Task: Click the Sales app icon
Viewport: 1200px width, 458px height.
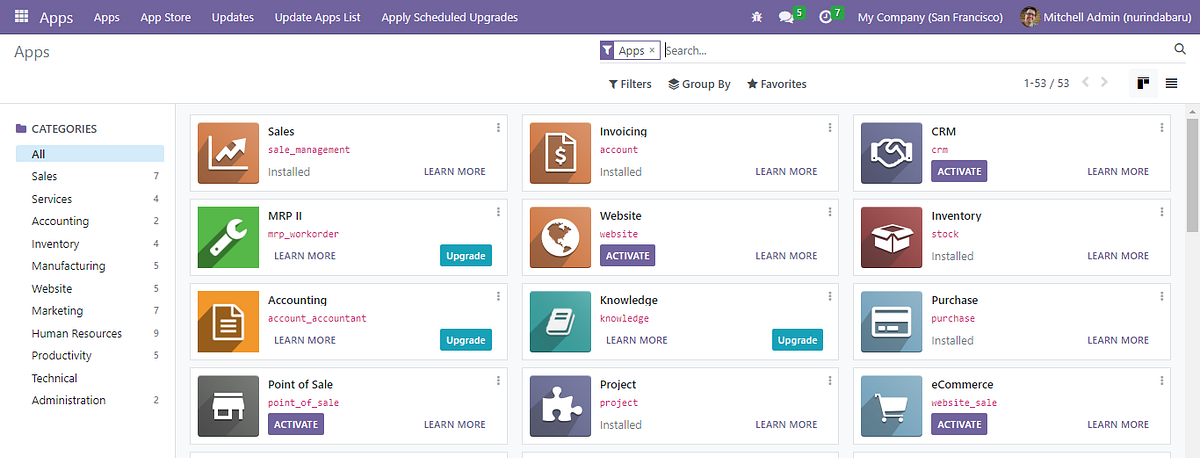Action: pos(228,153)
